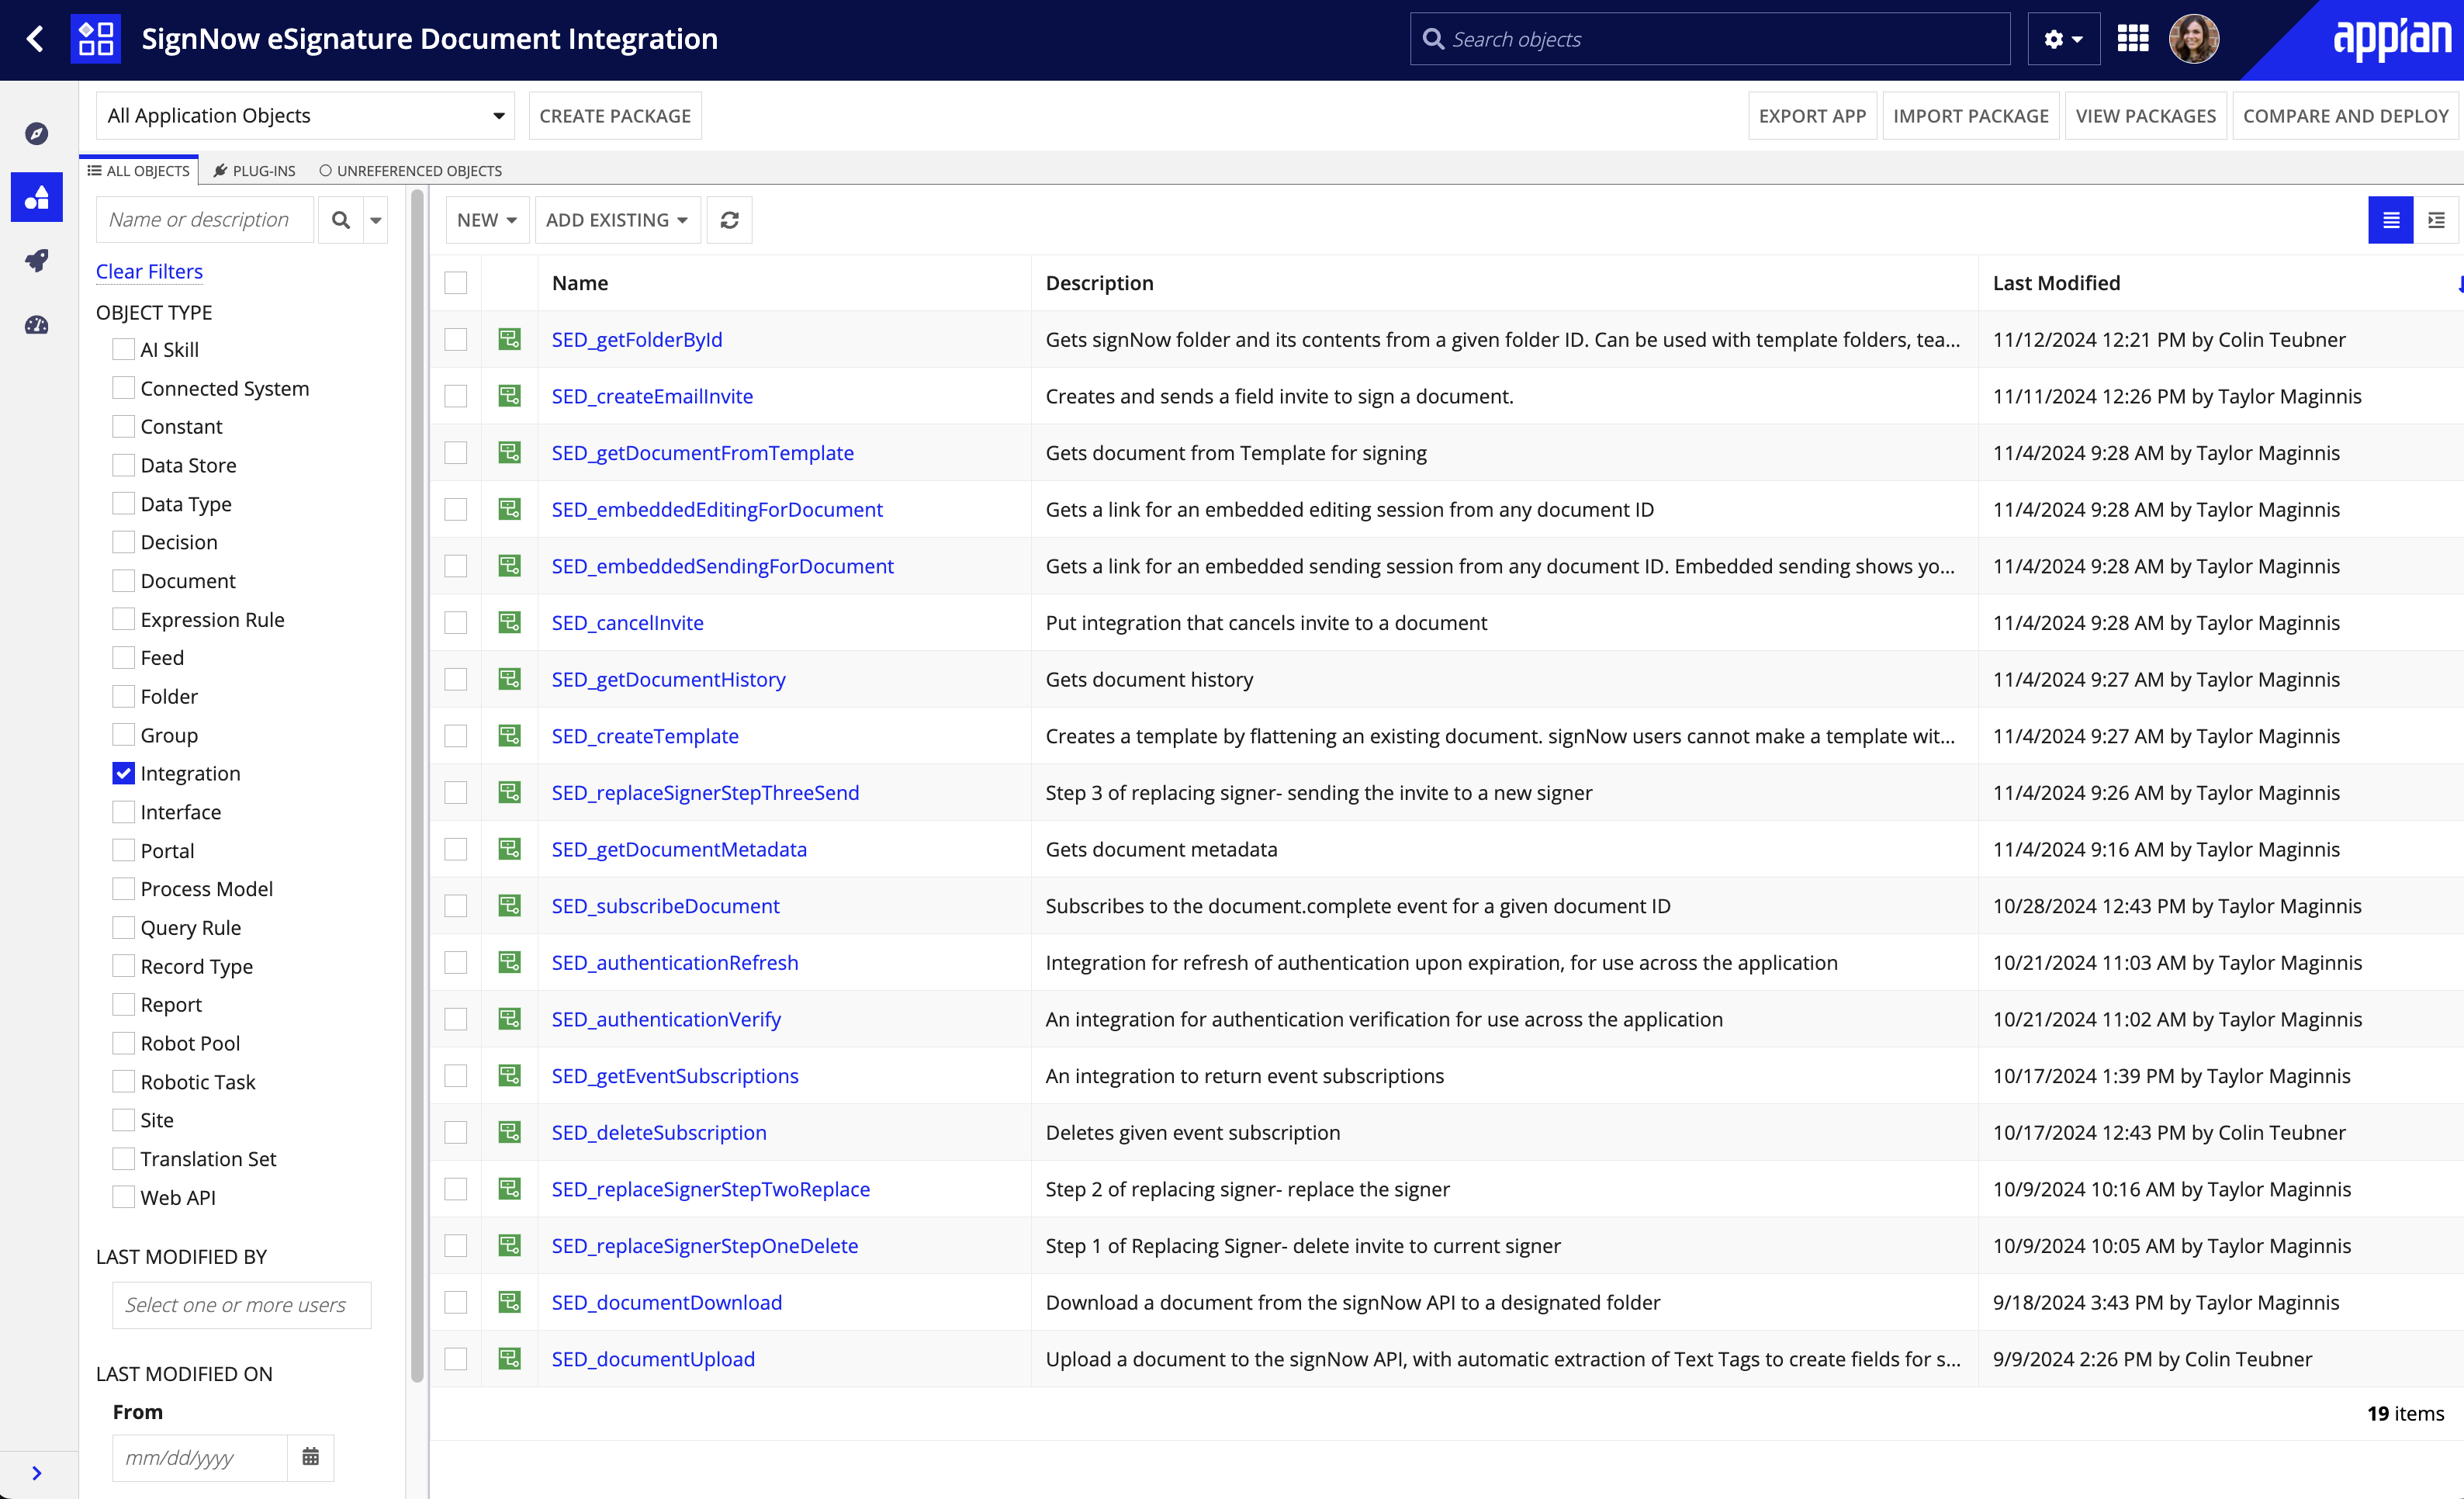Tick the Web API filter

click(123, 1197)
